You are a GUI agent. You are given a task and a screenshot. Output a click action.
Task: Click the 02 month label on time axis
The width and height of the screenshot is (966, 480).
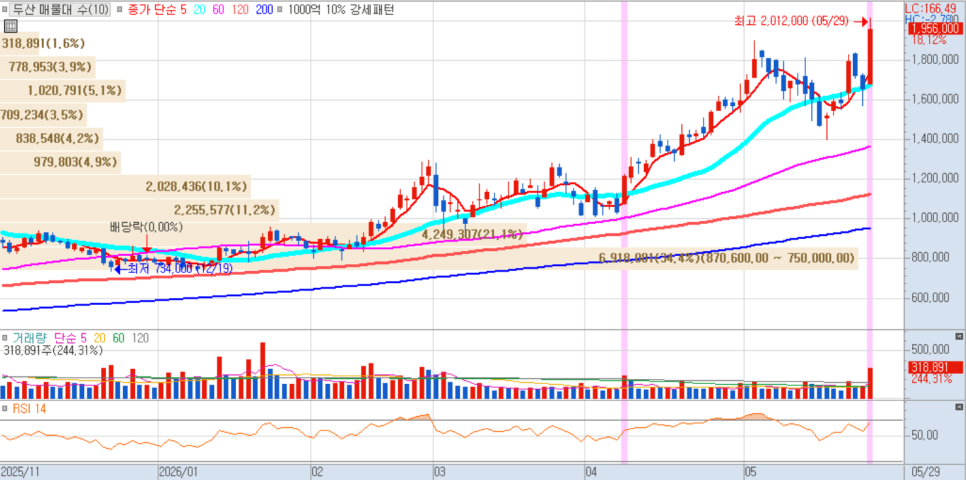tap(317, 471)
